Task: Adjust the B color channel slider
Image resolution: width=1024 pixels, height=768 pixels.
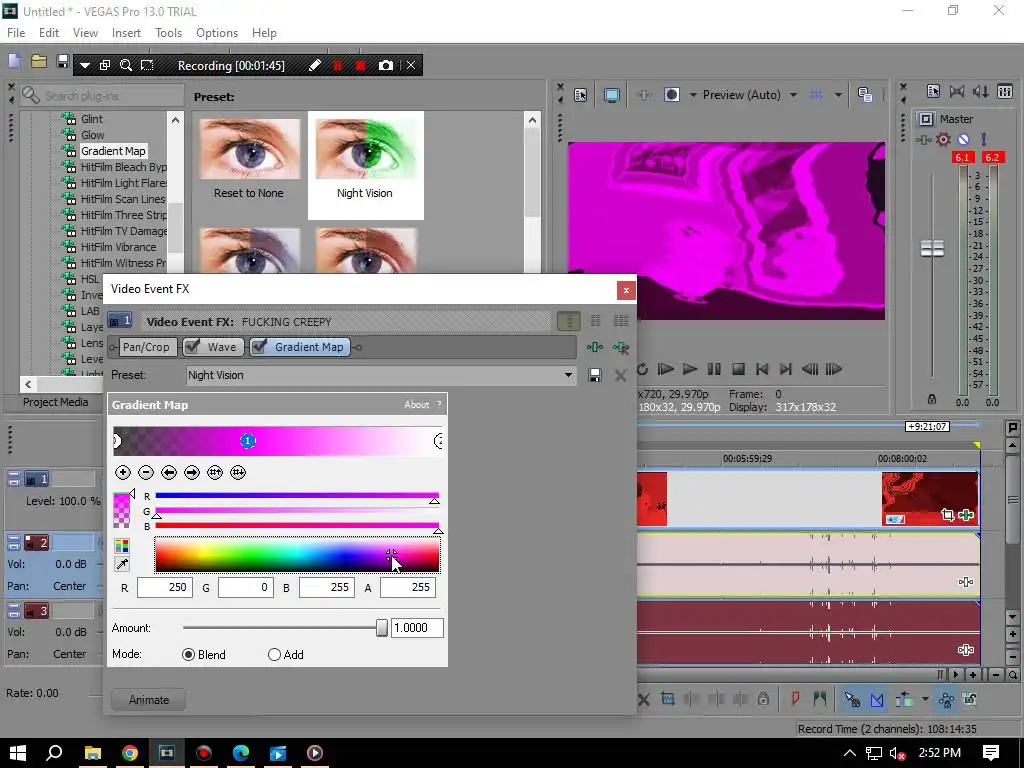Action: click(x=297, y=526)
